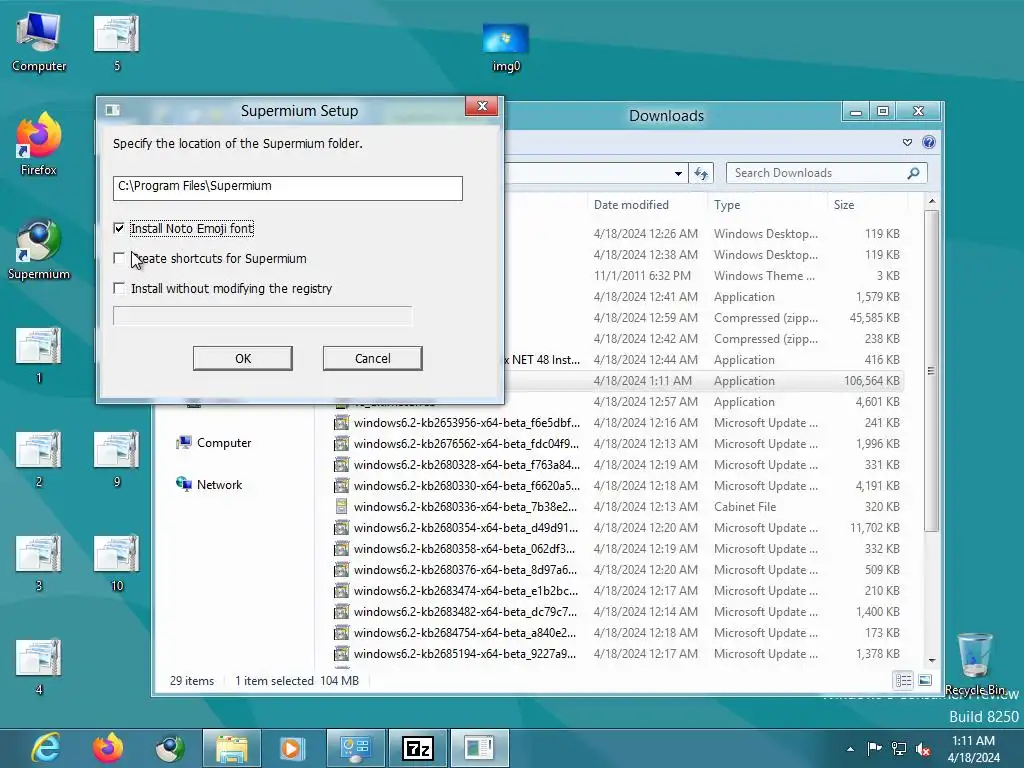Edit the Supermium folder location field

[287, 188]
